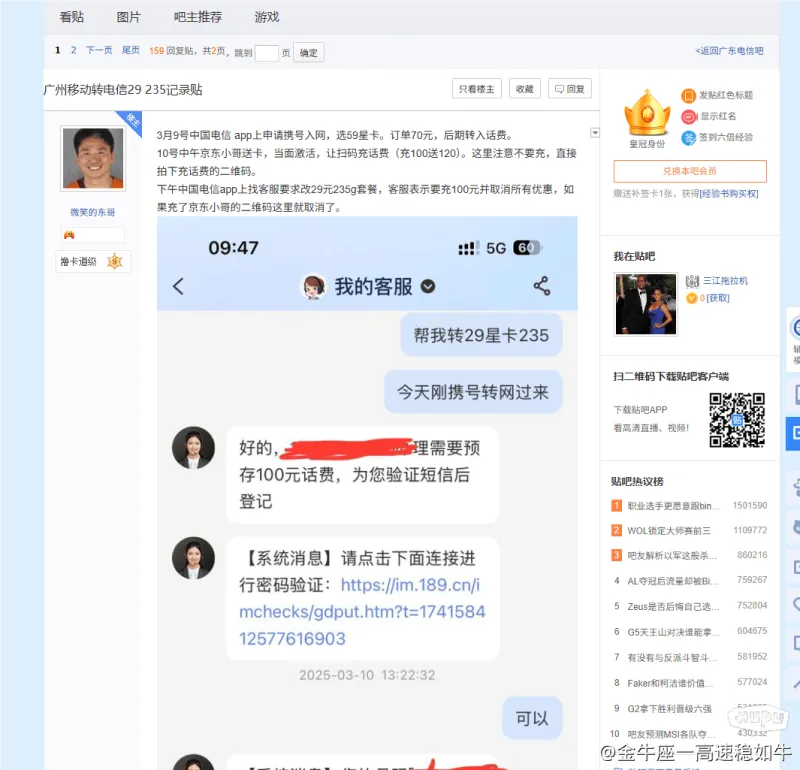Go to the 游戏 tab

point(267,17)
